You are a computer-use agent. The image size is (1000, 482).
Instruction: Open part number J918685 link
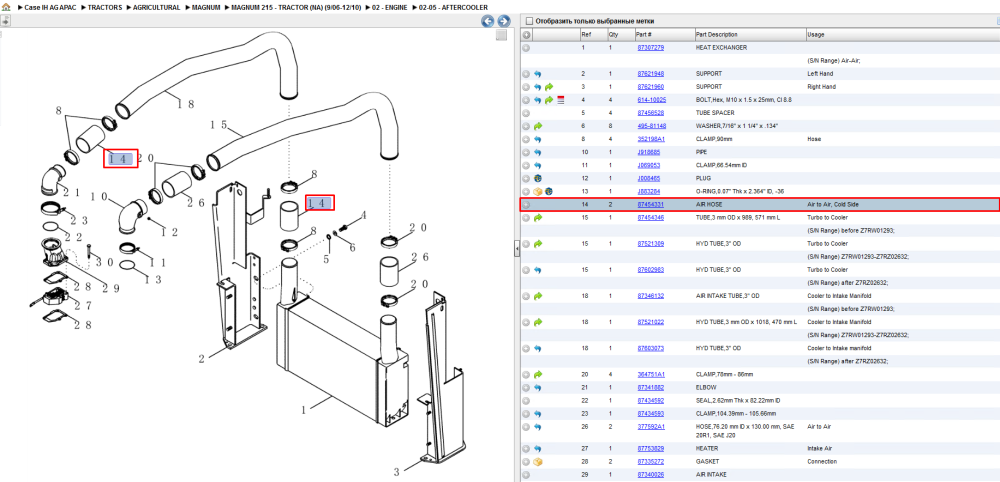[x=648, y=152]
